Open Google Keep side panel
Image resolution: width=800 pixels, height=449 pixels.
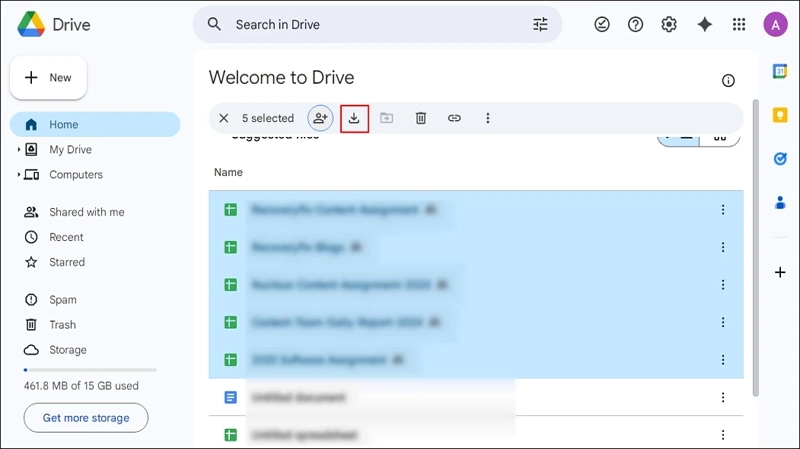780,115
